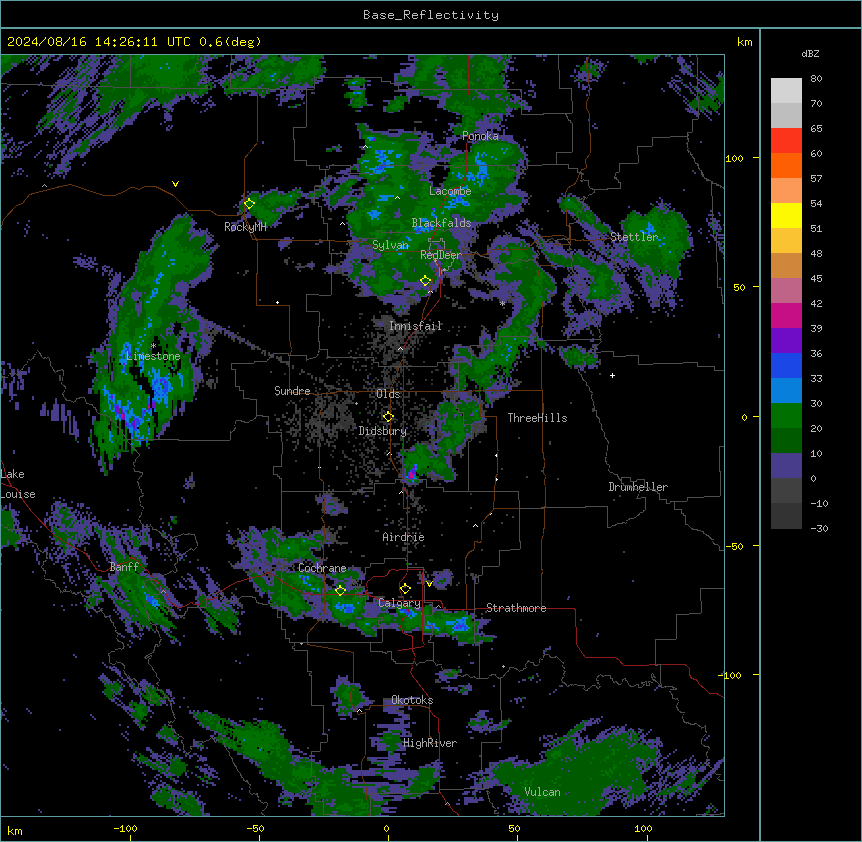Click the Calgary city label
The image size is (862, 842).
399,603
